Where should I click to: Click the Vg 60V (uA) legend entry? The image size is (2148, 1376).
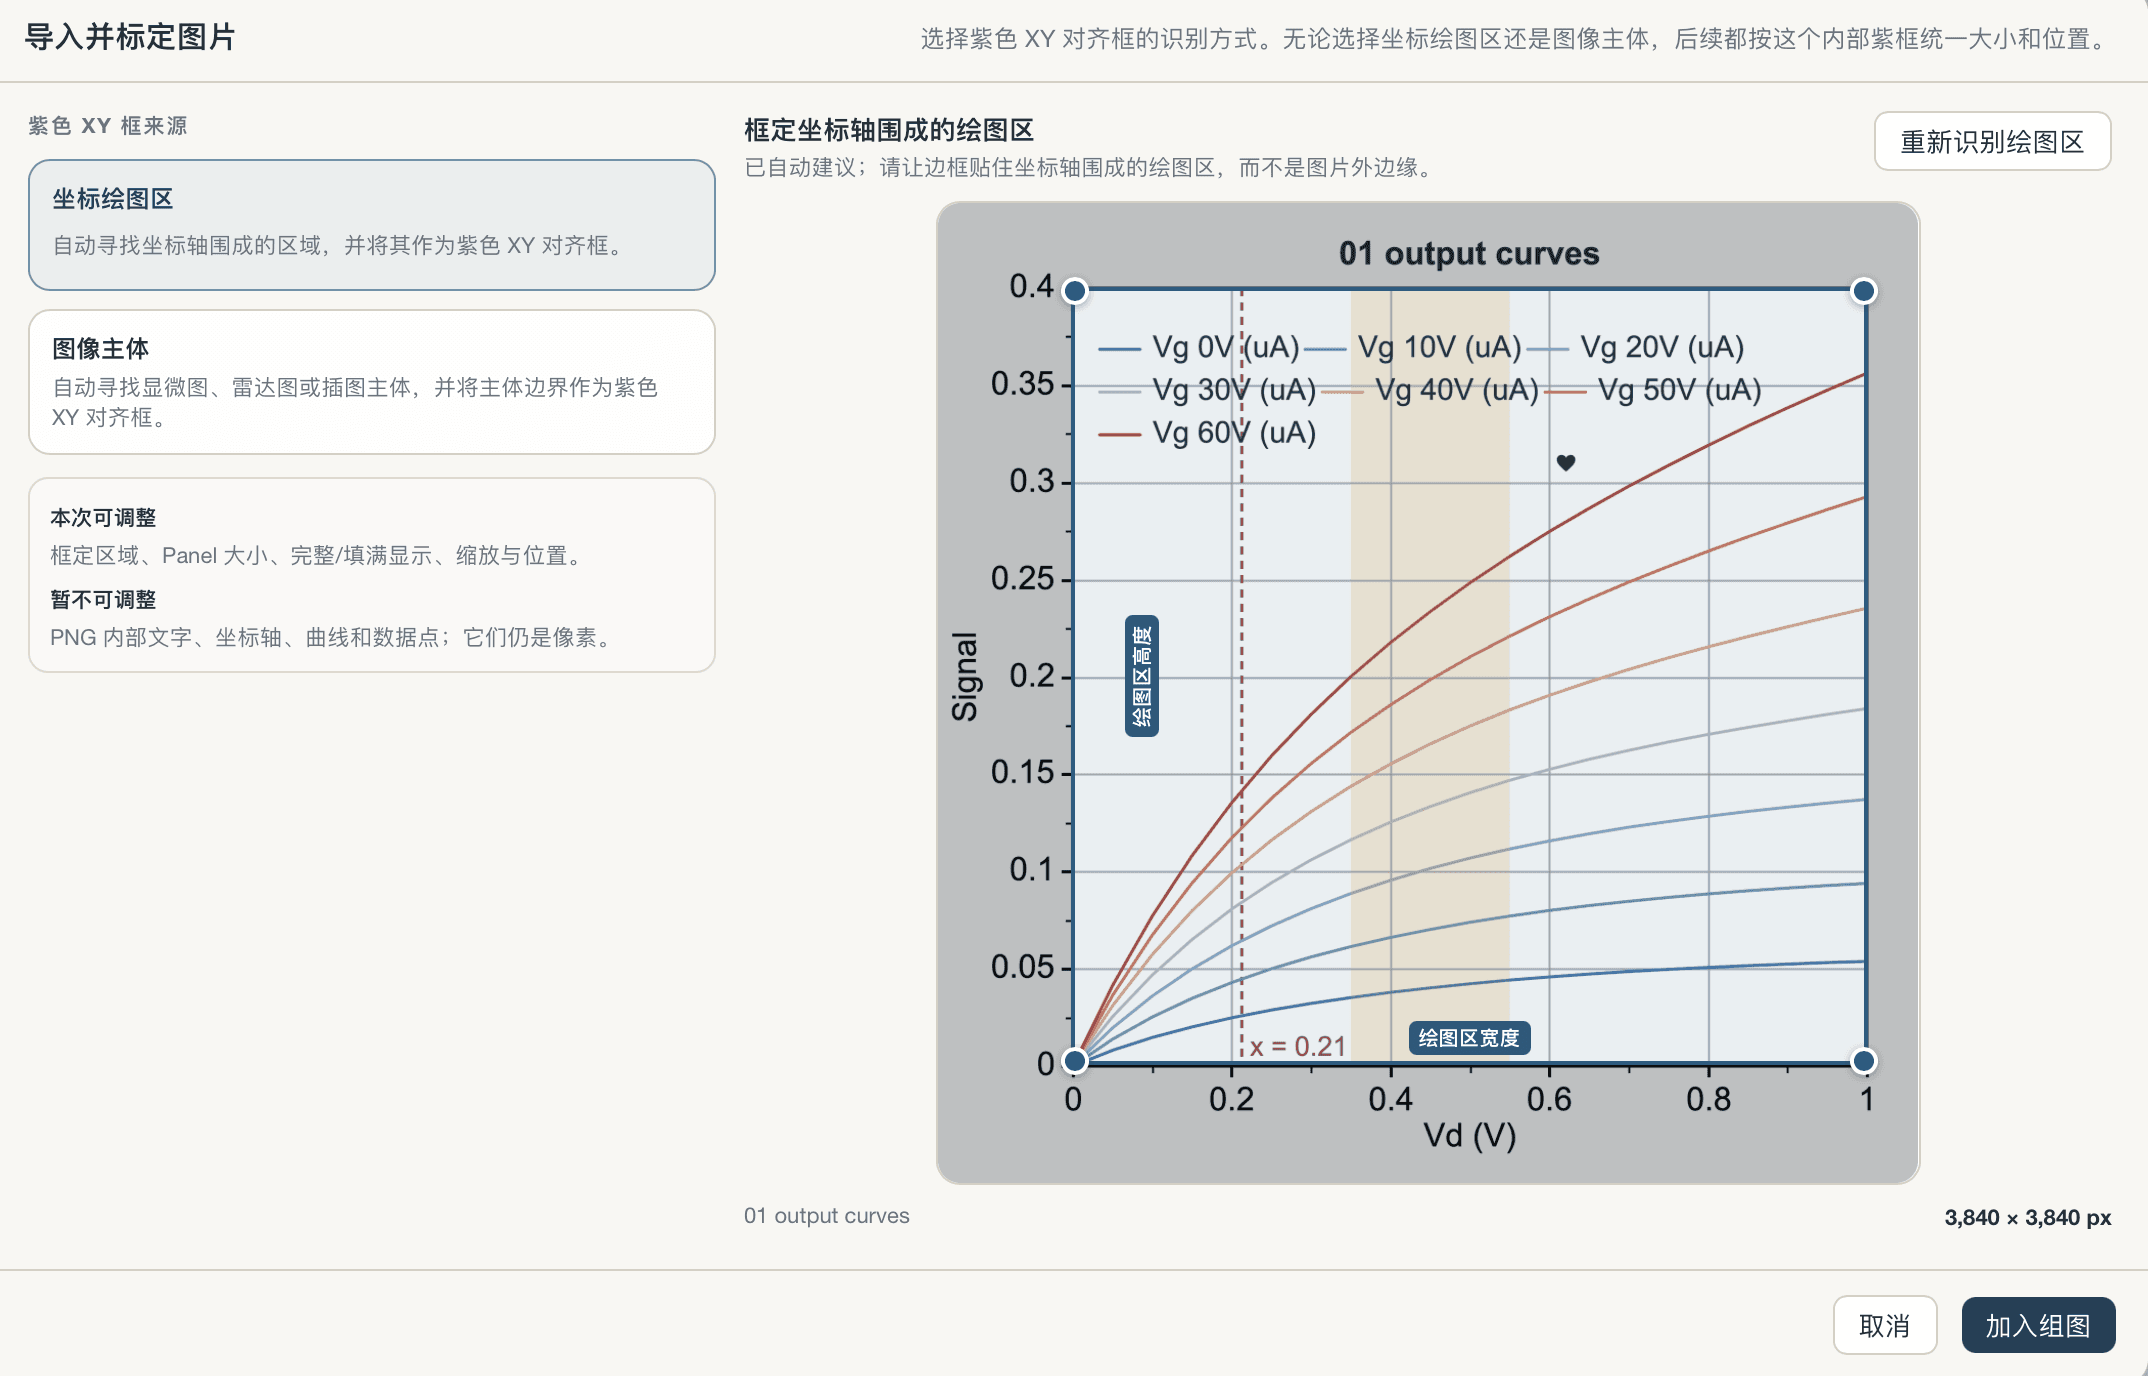pyautogui.click(x=1207, y=432)
